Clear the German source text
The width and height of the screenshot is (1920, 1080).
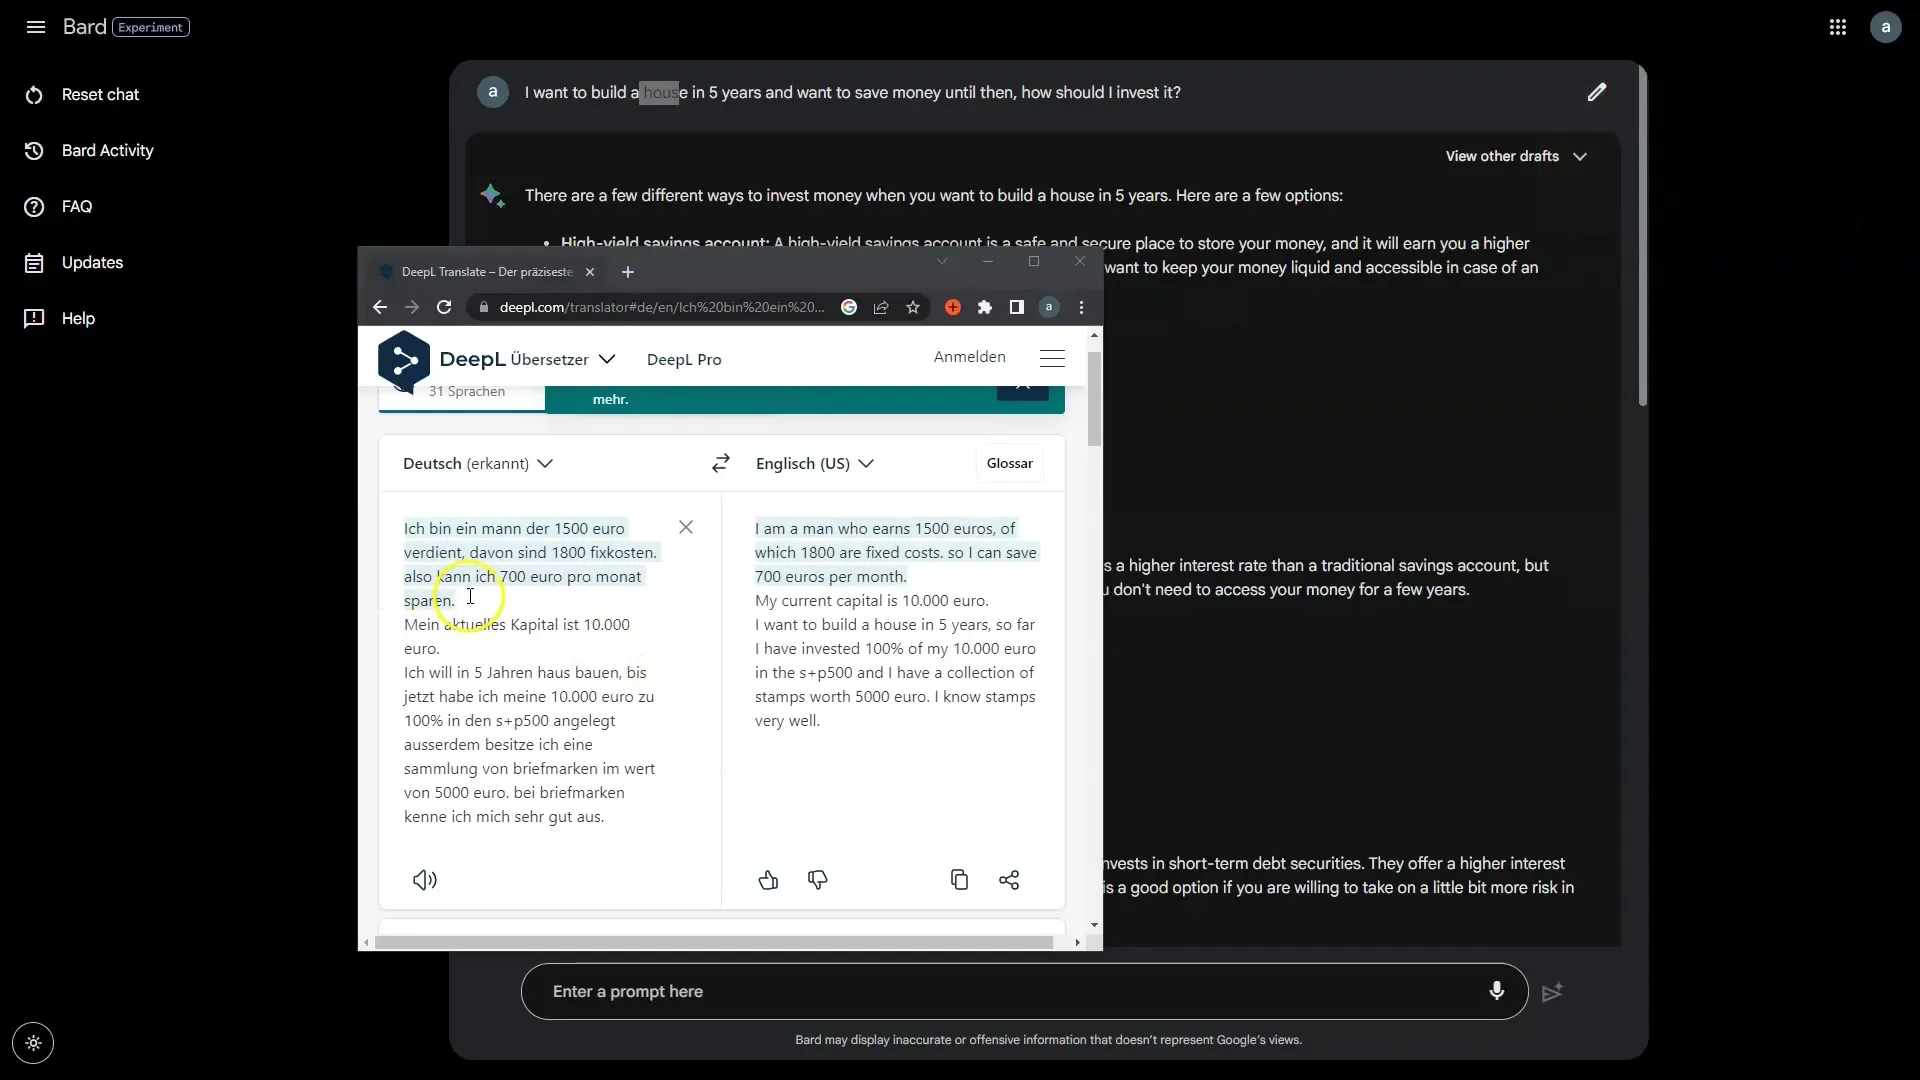686,527
